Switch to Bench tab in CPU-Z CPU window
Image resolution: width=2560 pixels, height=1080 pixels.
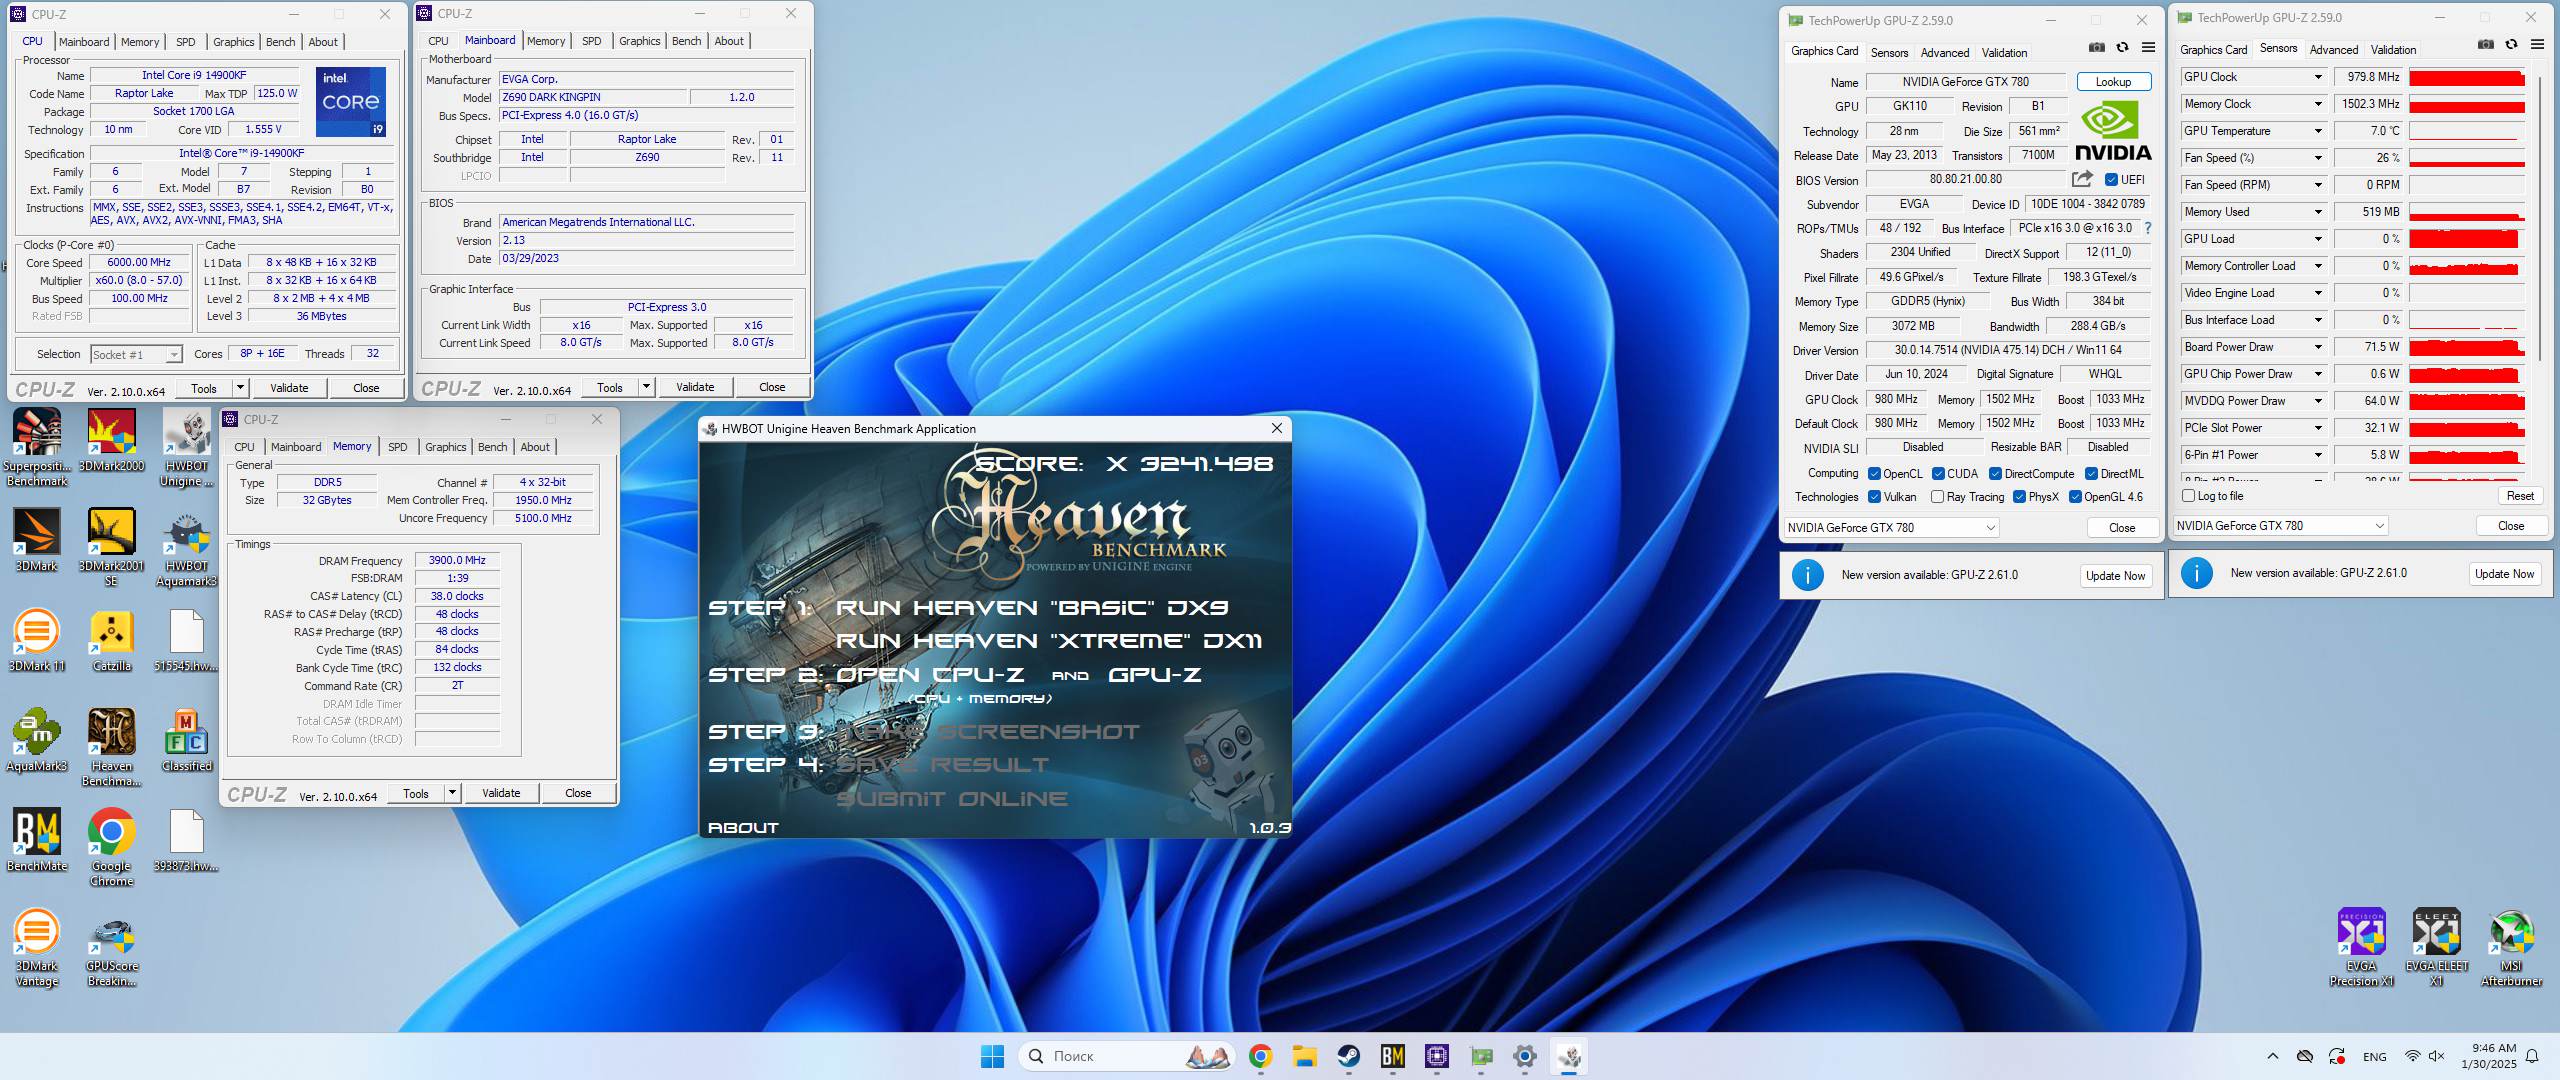(x=280, y=42)
